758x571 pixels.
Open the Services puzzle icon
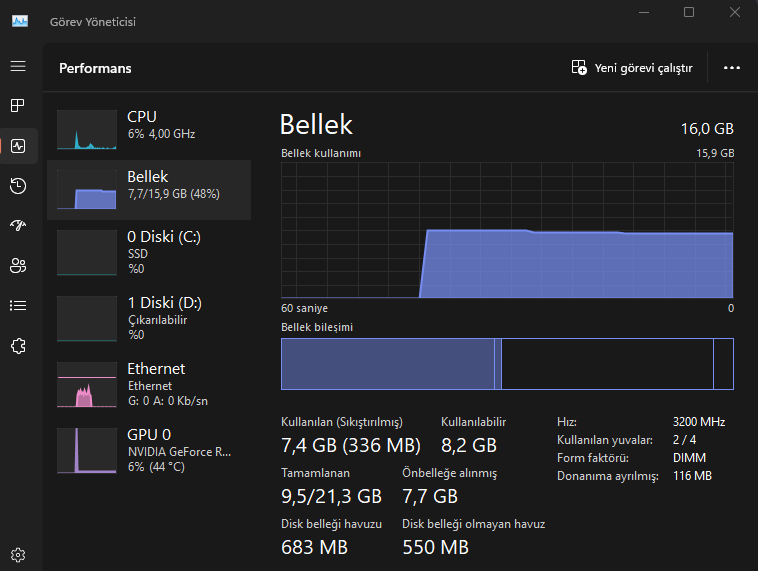[18, 345]
